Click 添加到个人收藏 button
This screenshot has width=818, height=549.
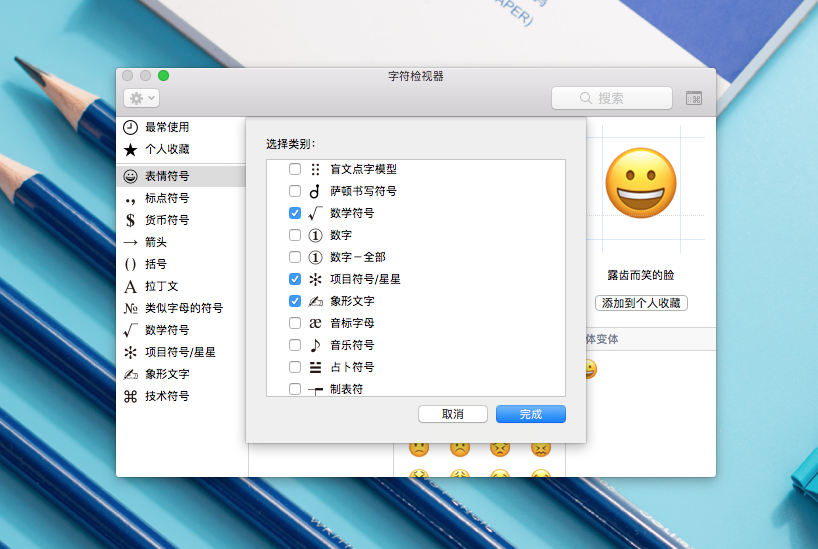coord(641,303)
